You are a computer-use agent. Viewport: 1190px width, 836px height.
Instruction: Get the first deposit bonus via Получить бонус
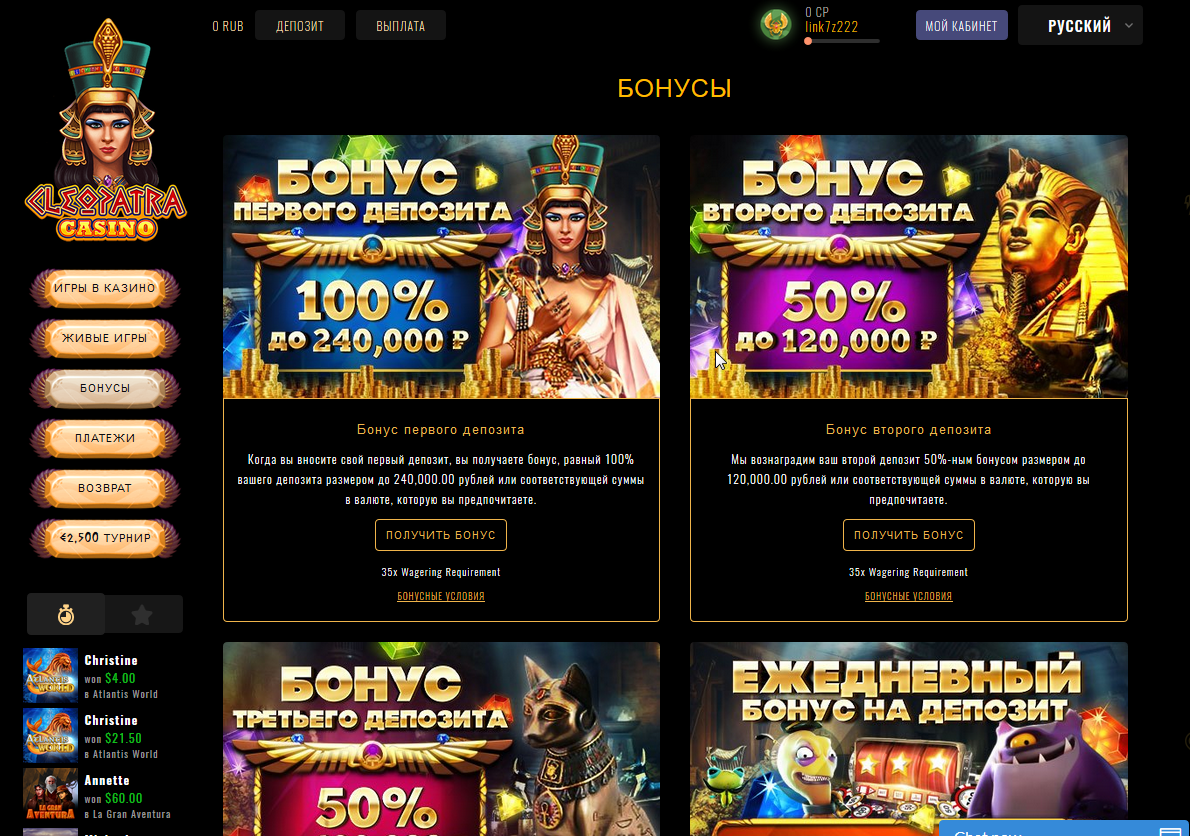coord(441,535)
